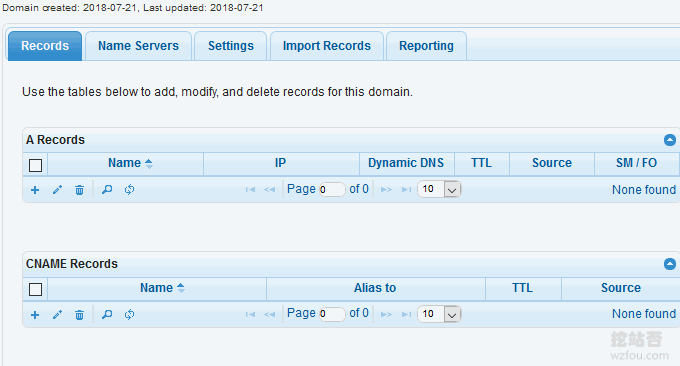Reload the A Records table
This screenshot has width=680, height=366.
tap(129, 190)
